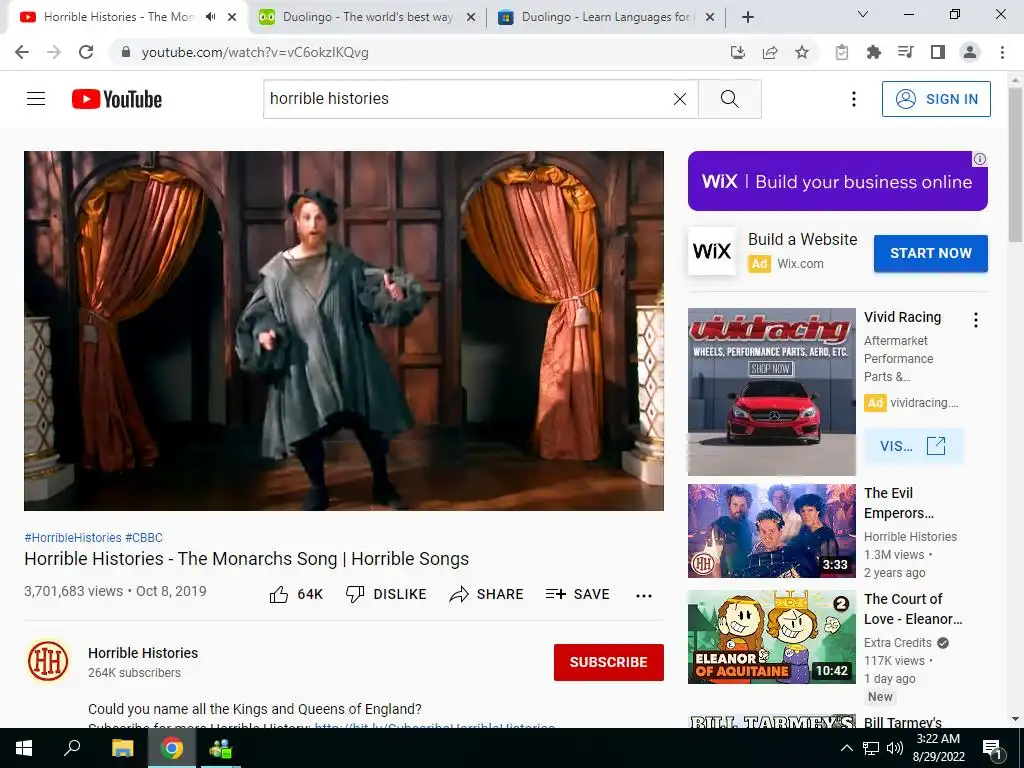1024x768 pixels.
Task: Open the YouTube hamburger guide menu
Action: click(36, 99)
